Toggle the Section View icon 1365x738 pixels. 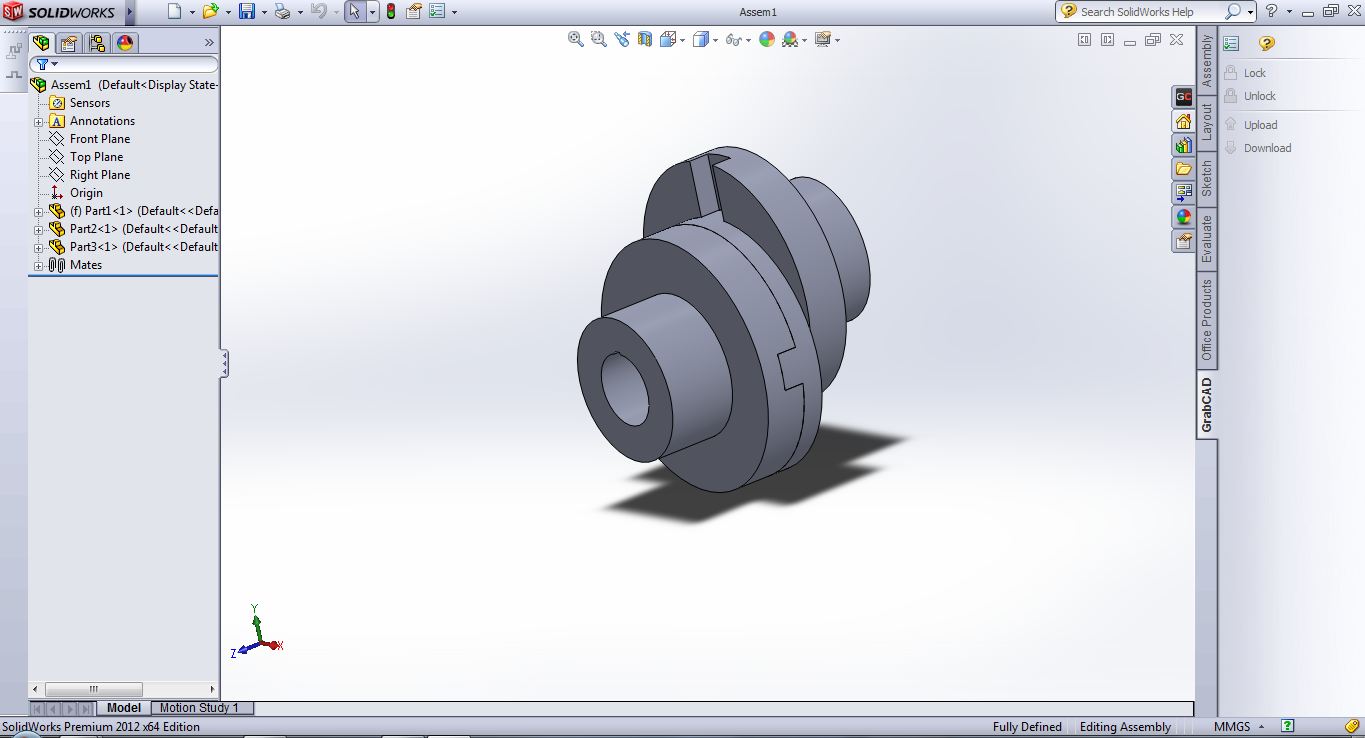tap(645, 39)
